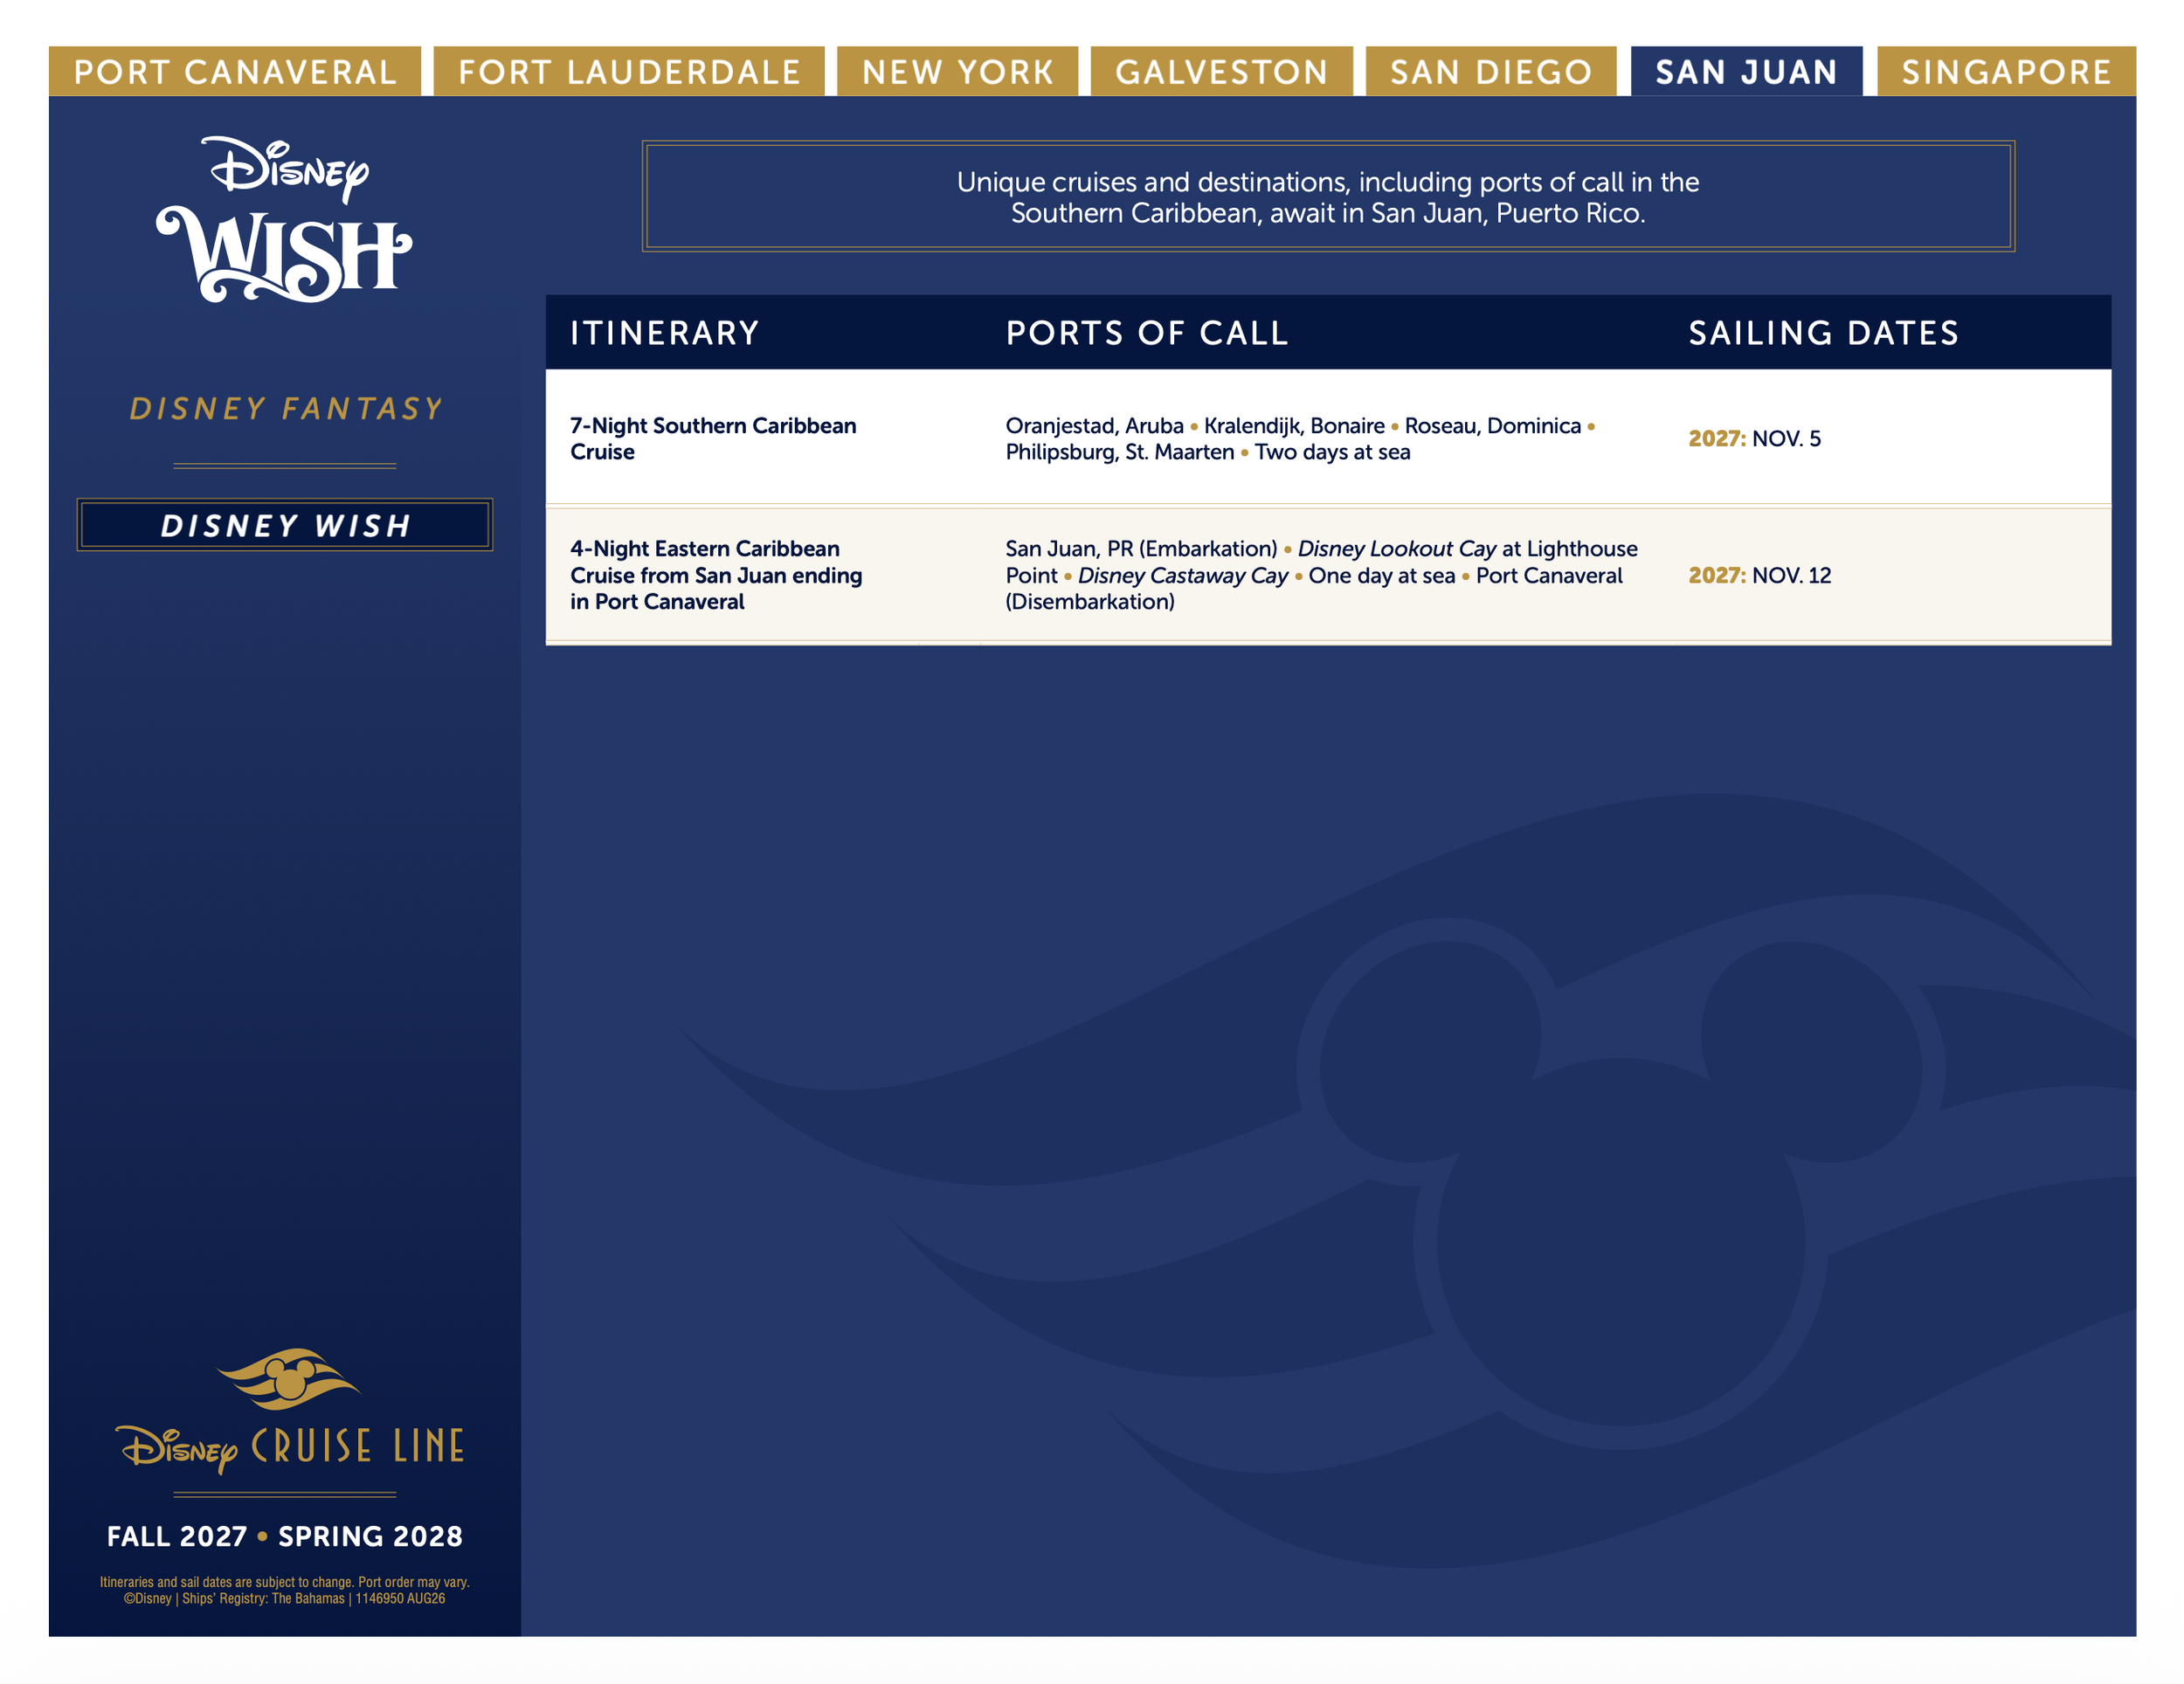2184x1684 pixels.
Task: Click the Roseau, Dominica port text
Action: [1492, 425]
